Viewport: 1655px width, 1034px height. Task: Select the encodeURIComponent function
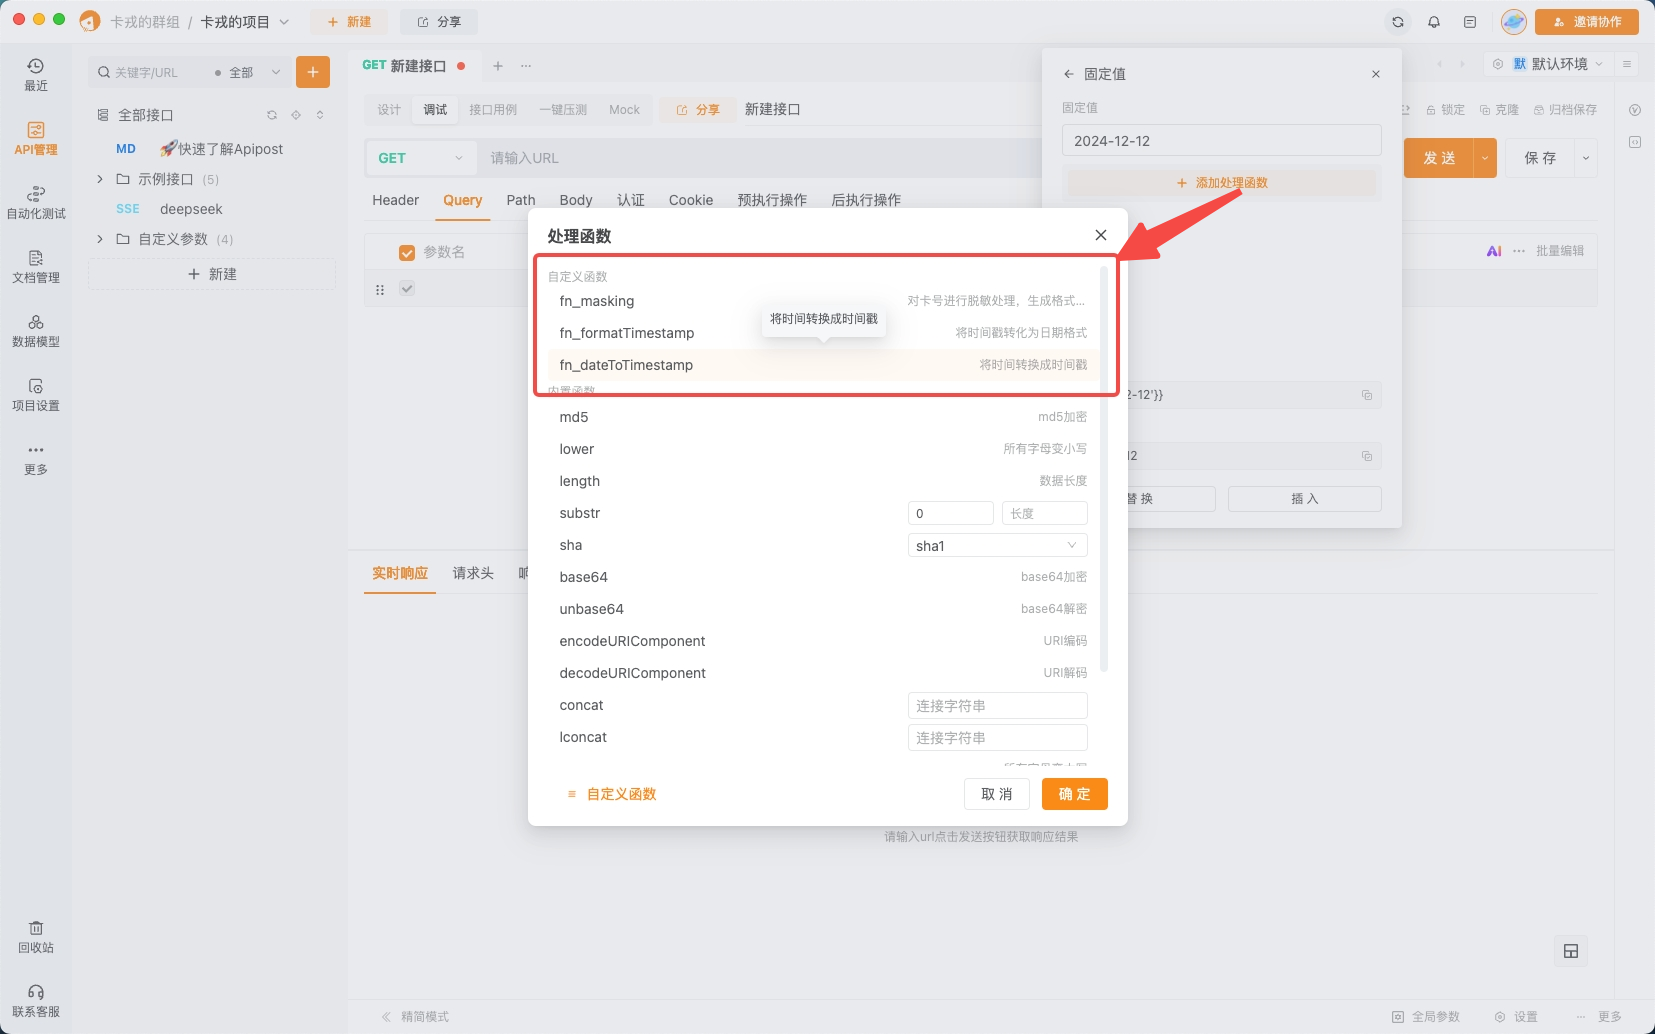pos(822,641)
